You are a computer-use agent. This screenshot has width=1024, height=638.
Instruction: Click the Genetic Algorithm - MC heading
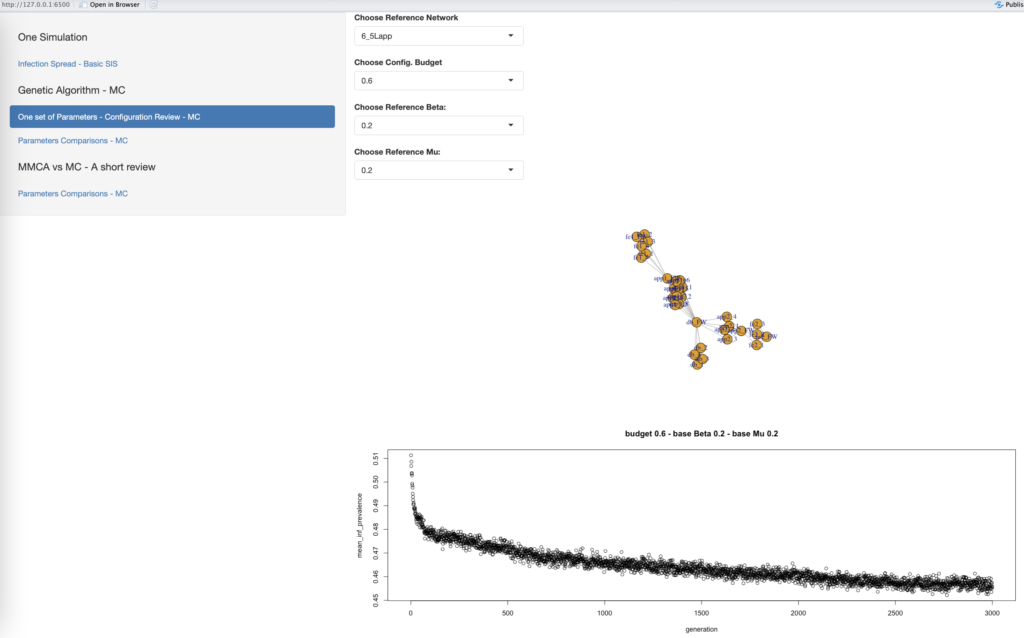point(71,90)
